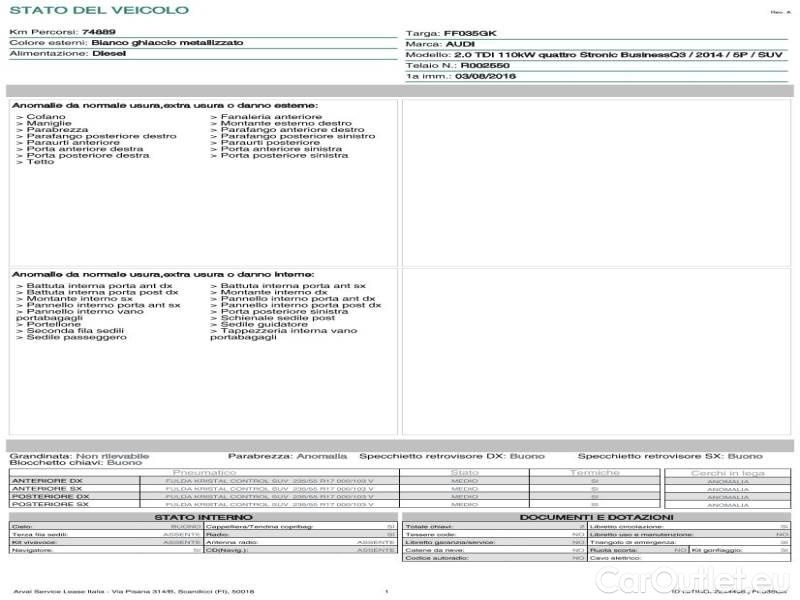Select Parafango posteriore sinistro entry

[293, 136]
